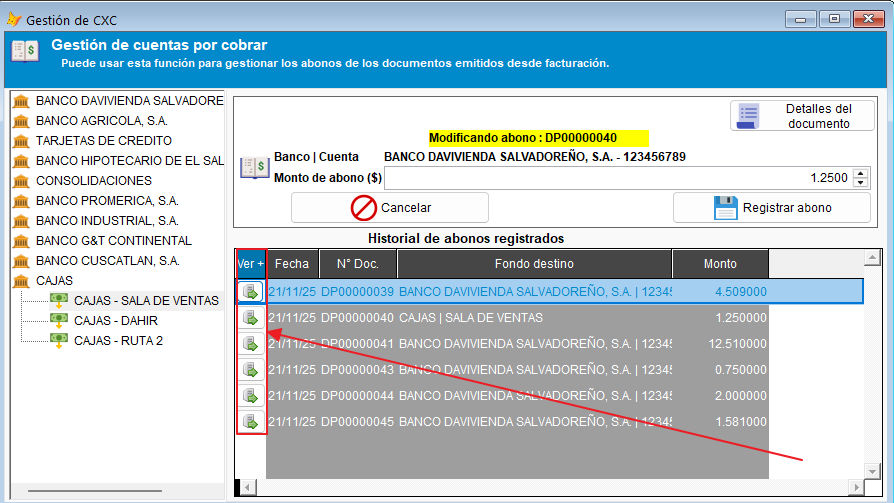
Task: Decrease Monto de abono with down arrow
Action: coord(860,182)
